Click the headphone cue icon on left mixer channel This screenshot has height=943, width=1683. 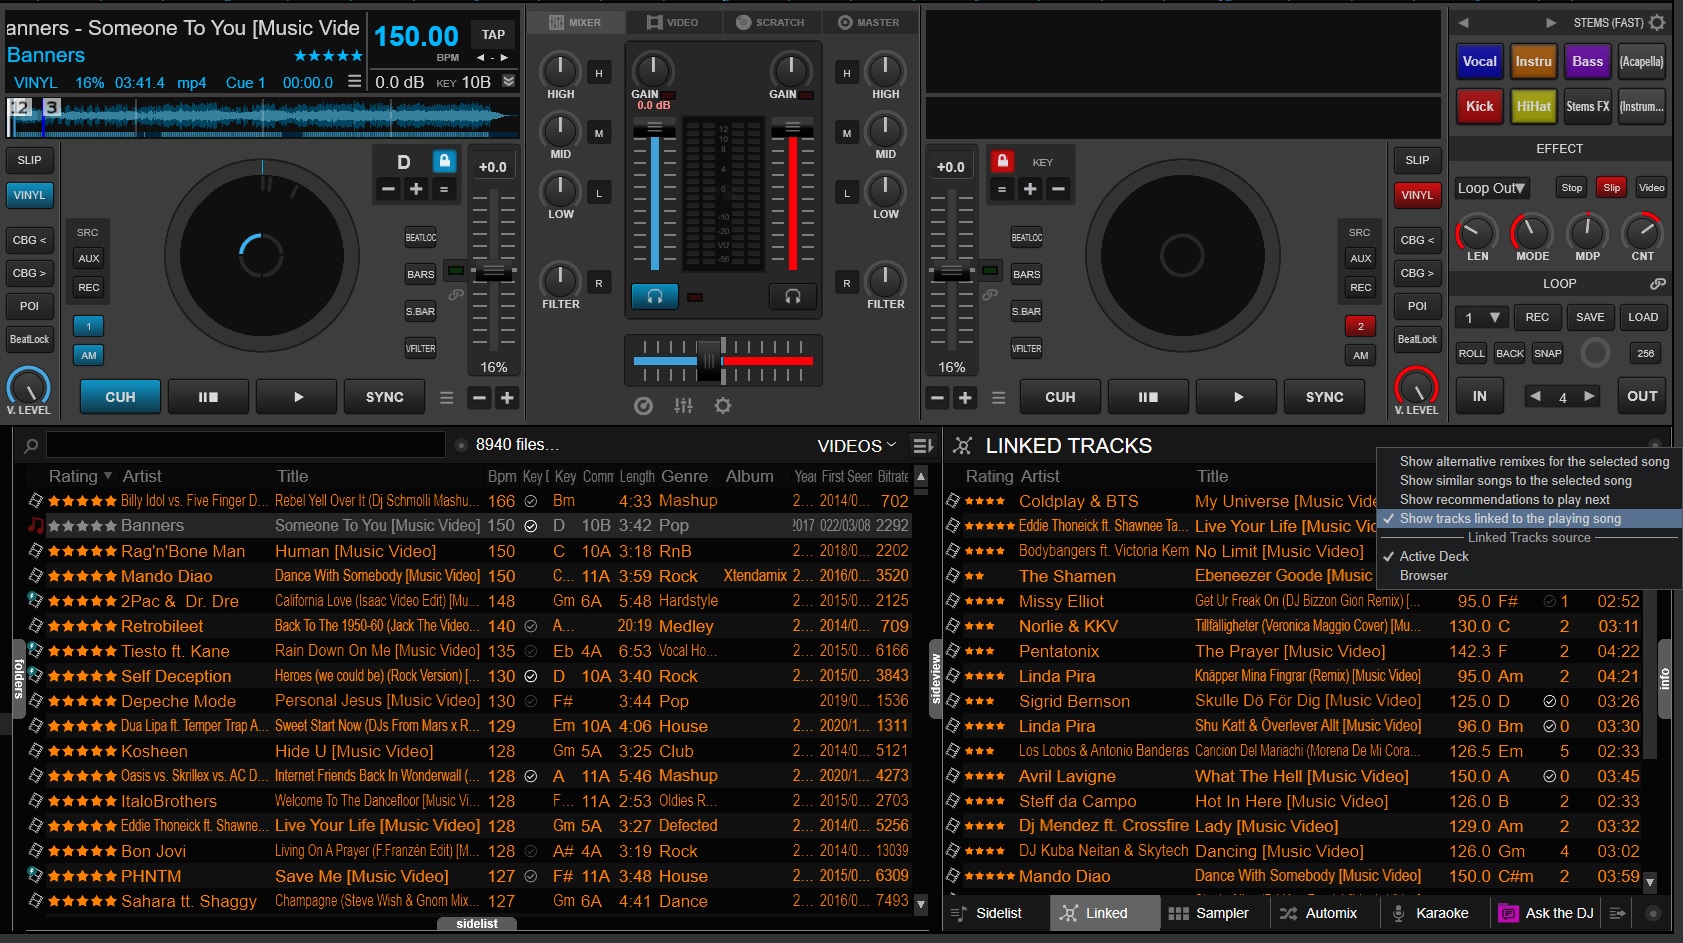654,296
